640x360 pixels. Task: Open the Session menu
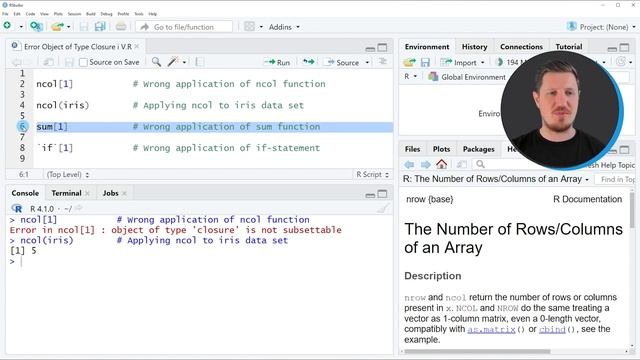(x=74, y=14)
